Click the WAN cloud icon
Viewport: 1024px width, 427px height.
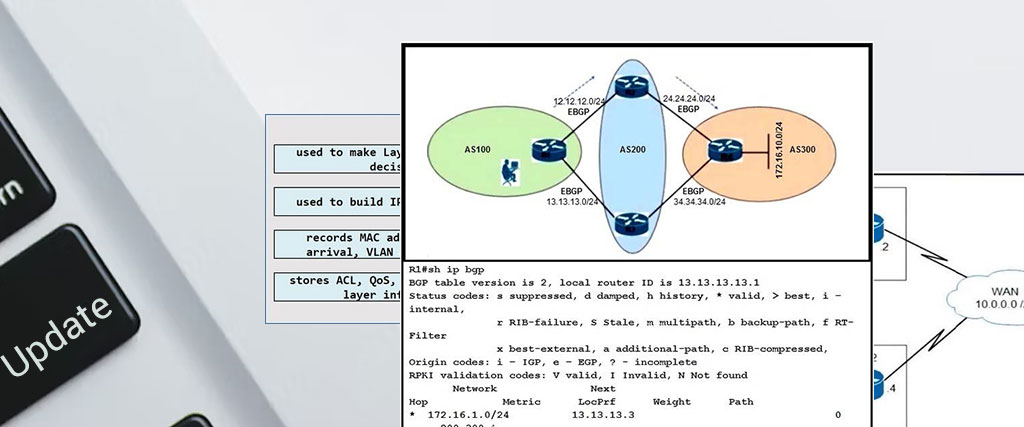(983, 298)
